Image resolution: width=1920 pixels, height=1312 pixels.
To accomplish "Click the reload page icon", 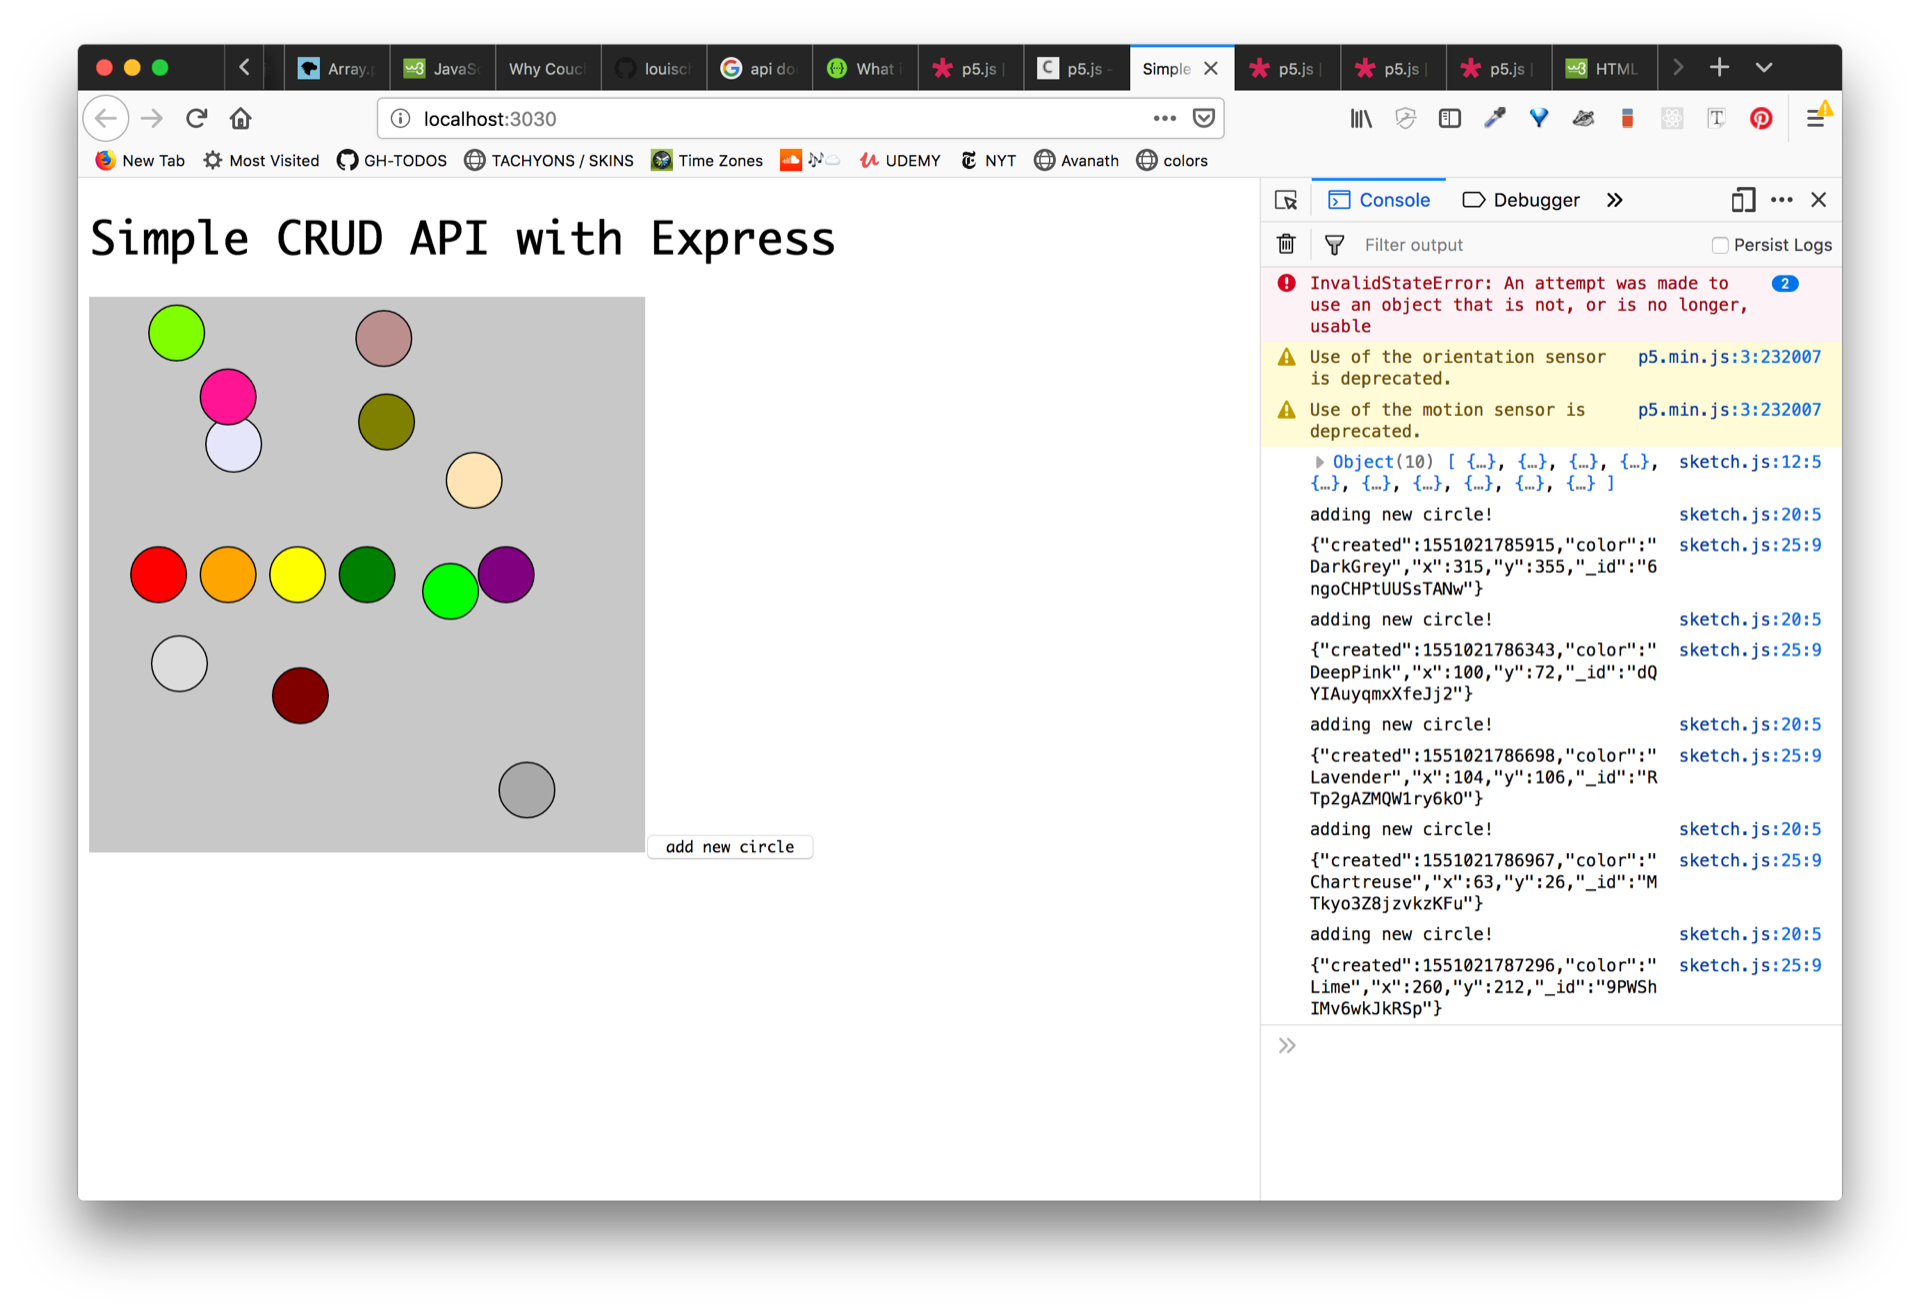I will [197, 119].
